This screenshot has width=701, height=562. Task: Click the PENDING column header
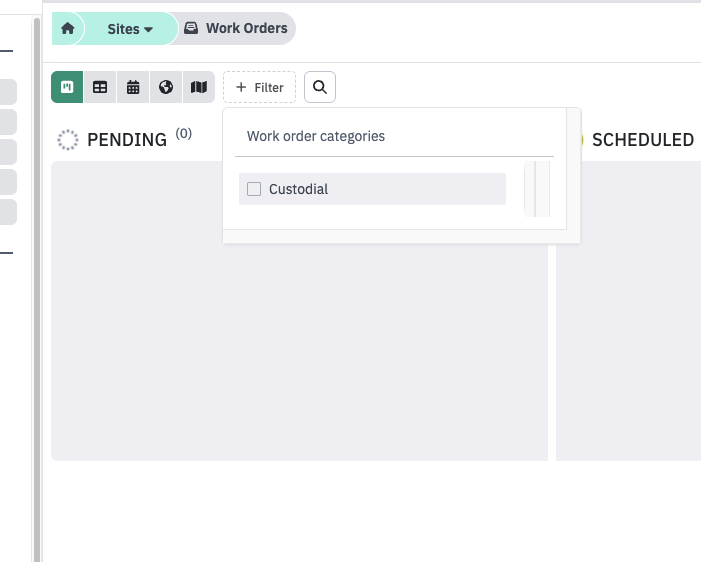point(127,139)
